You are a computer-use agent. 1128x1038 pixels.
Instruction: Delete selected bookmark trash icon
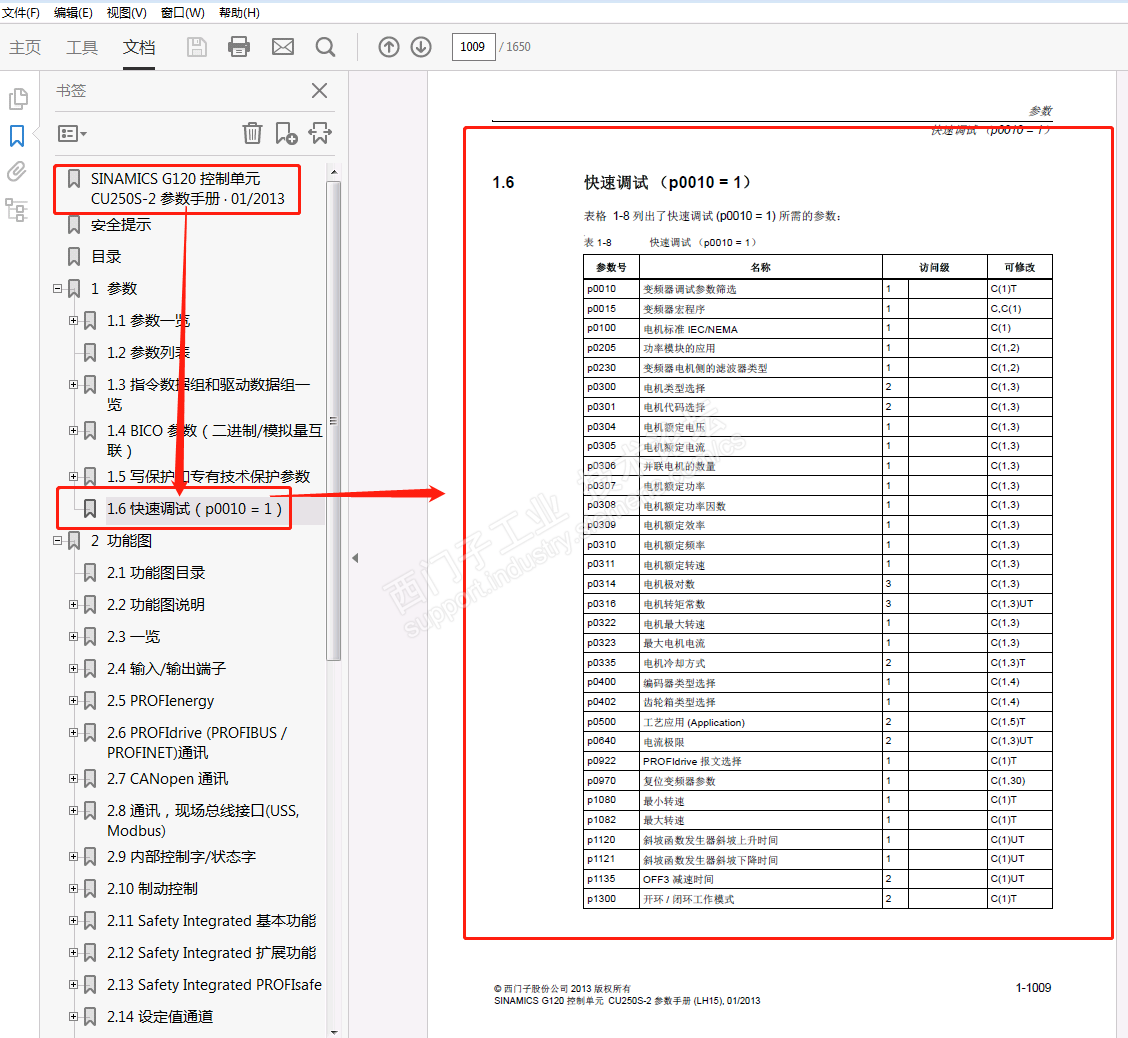click(252, 133)
